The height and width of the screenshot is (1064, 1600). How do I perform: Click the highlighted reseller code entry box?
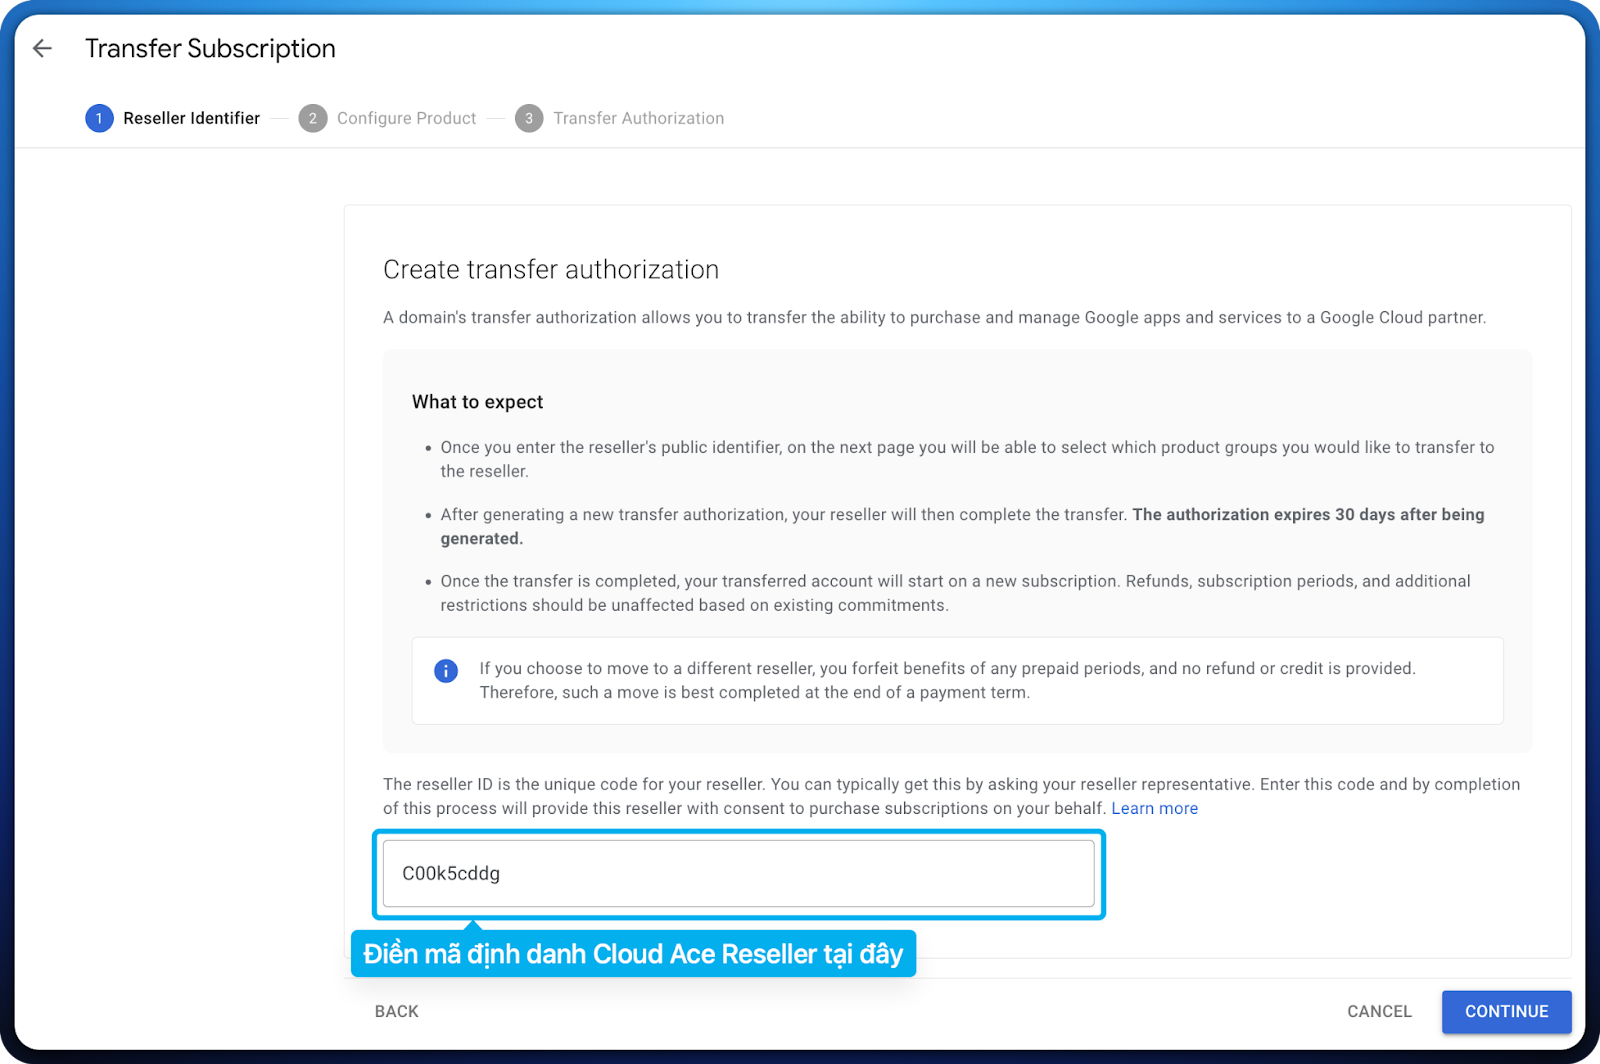738,874
